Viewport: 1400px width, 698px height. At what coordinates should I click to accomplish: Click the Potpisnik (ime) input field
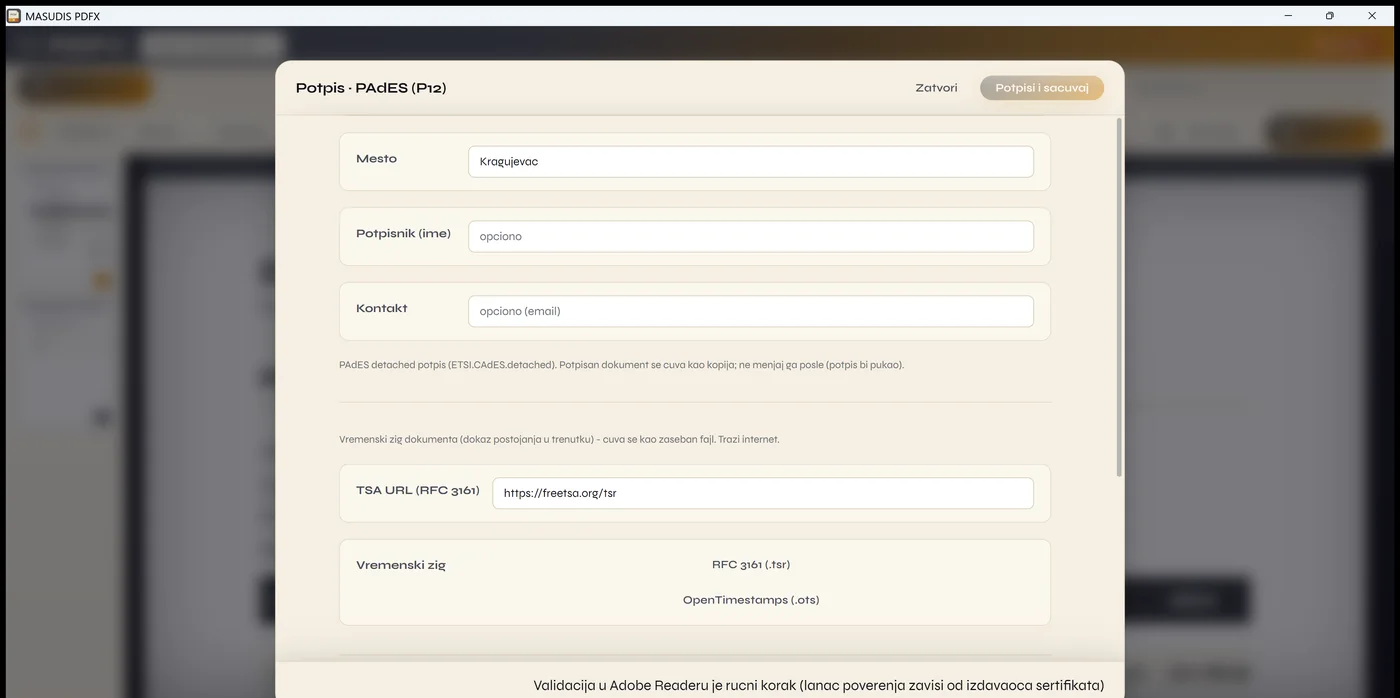pos(750,236)
